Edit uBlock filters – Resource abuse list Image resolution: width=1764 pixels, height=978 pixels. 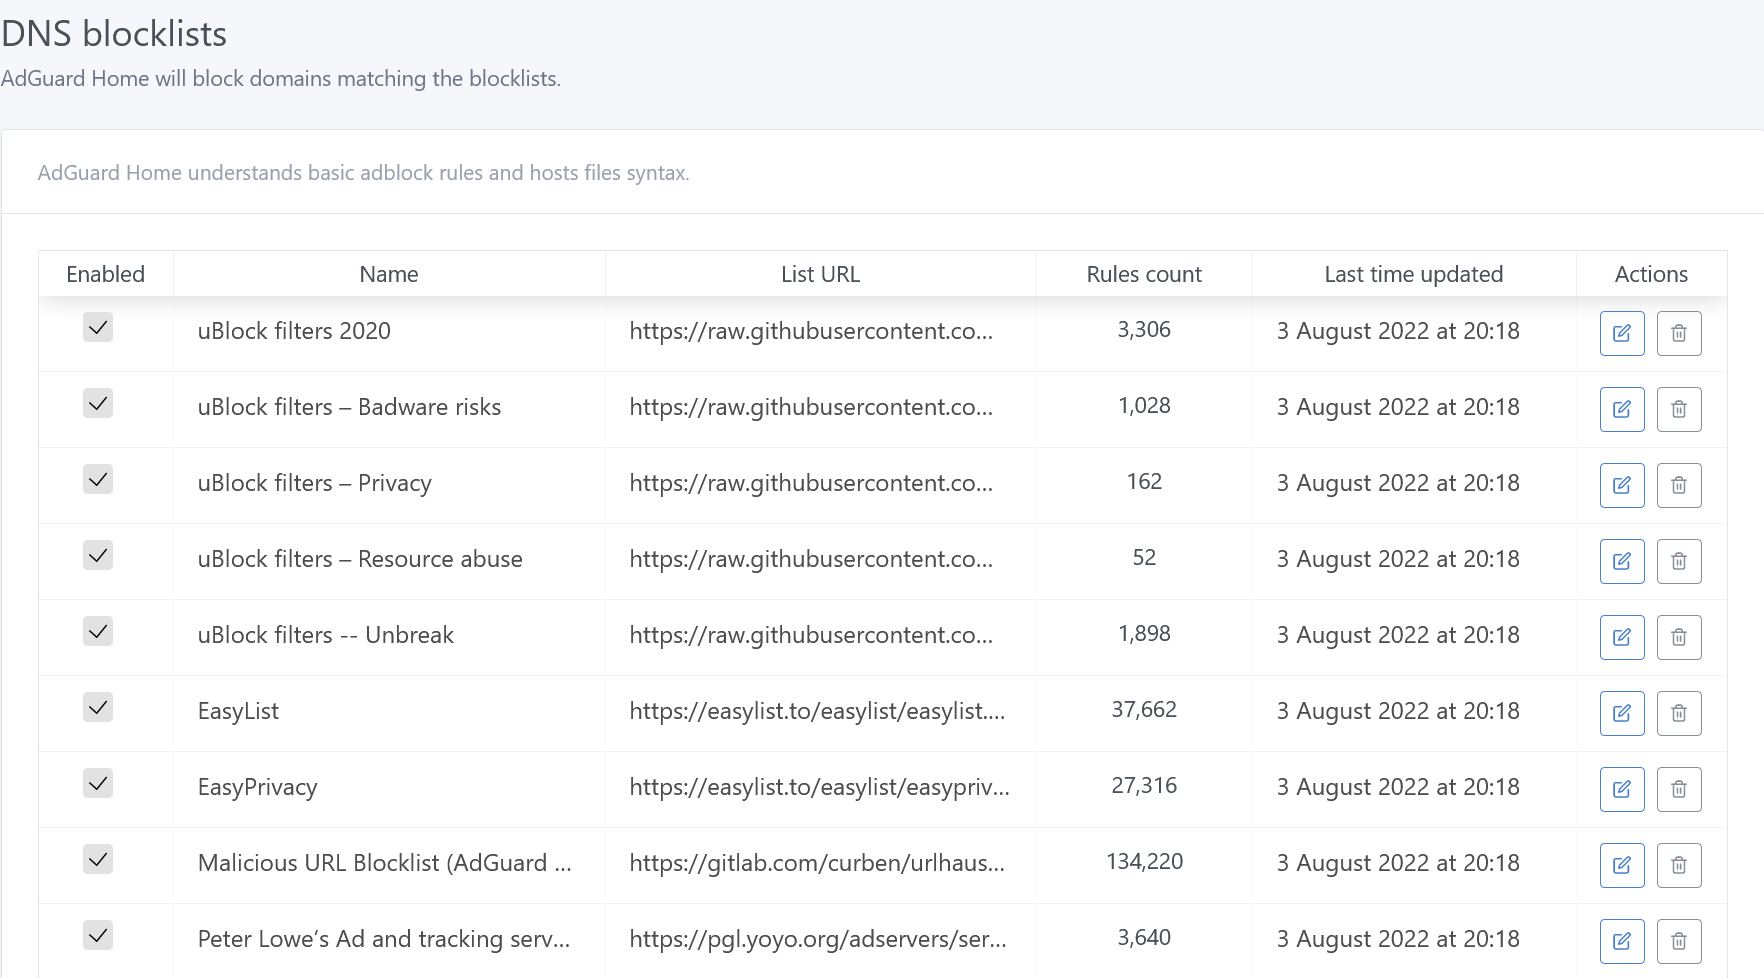click(1622, 561)
